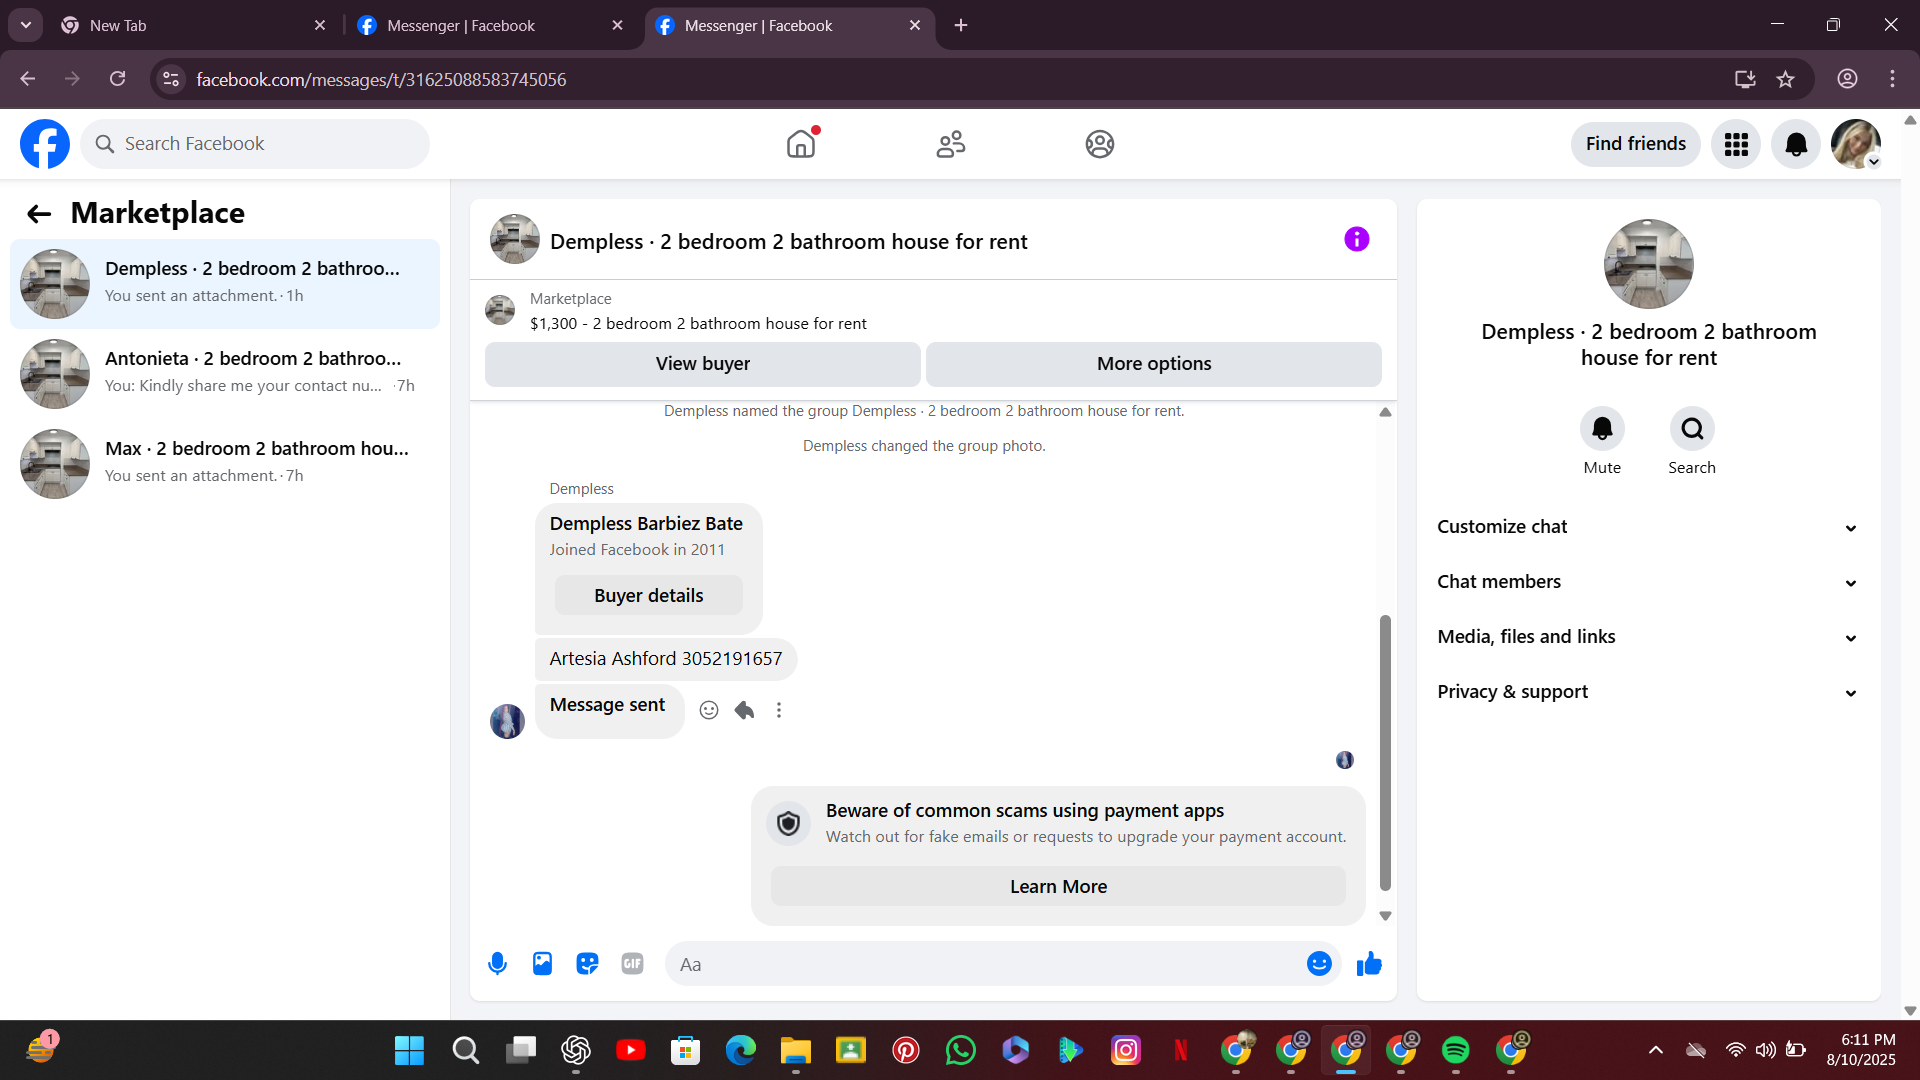This screenshot has height=1080, width=1920.
Task: Open Facebook notifications bell
Action: (1796, 144)
